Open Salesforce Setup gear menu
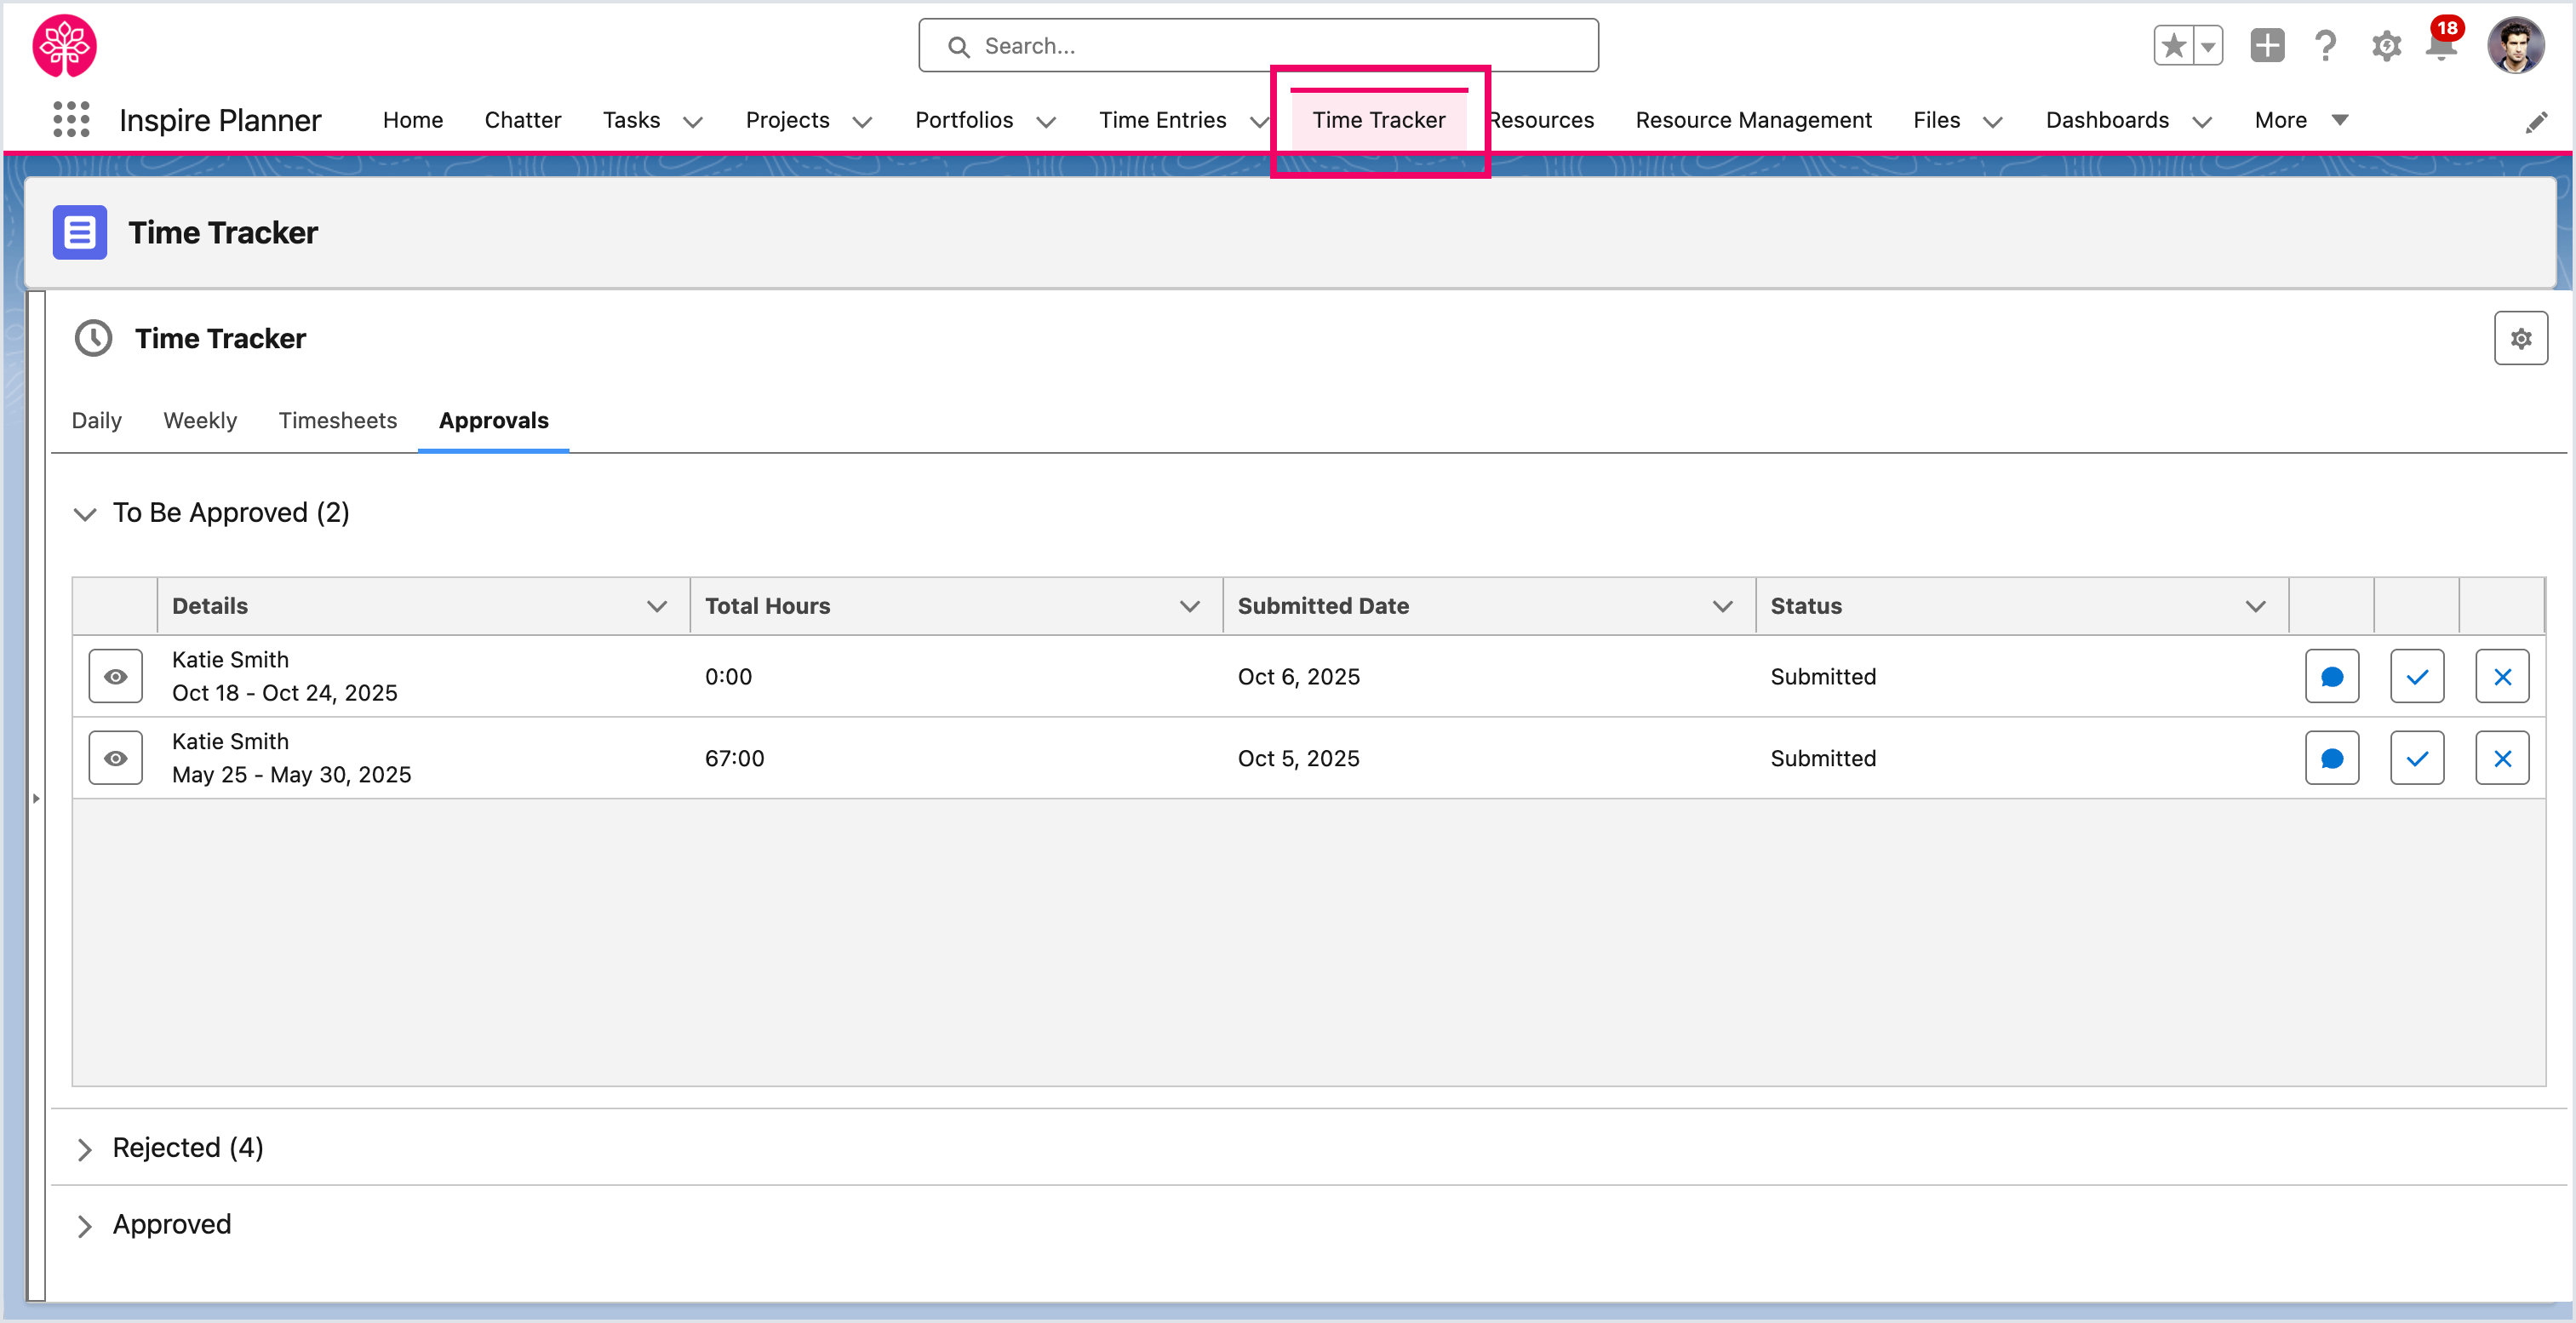 tap(2386, 46)
